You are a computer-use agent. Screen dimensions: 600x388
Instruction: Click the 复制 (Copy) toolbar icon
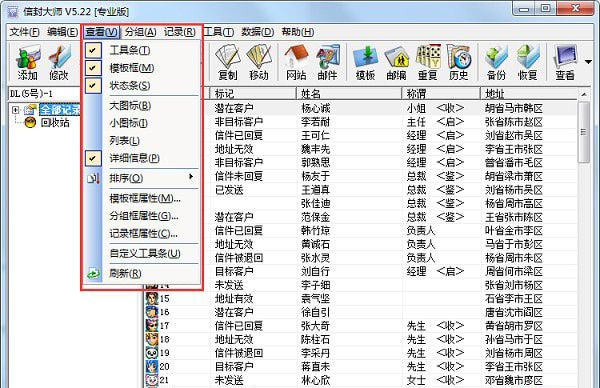click(228, 62)
